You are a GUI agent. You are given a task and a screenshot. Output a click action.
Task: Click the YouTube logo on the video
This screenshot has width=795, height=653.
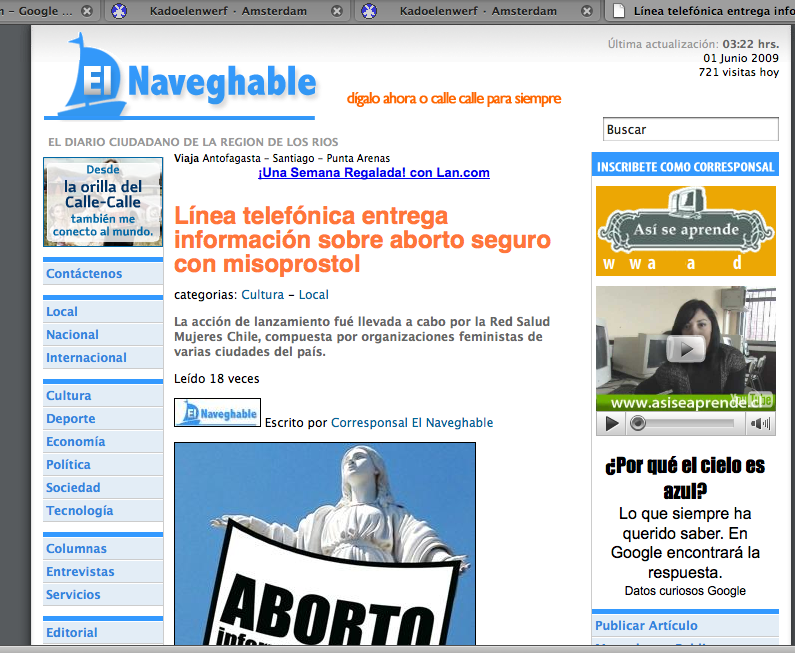(x=757, y=400)
